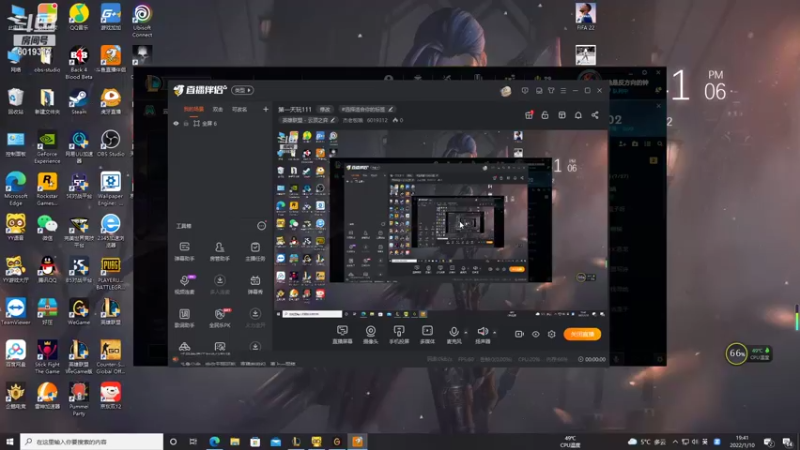Open the user avatar in title bar

506,91
